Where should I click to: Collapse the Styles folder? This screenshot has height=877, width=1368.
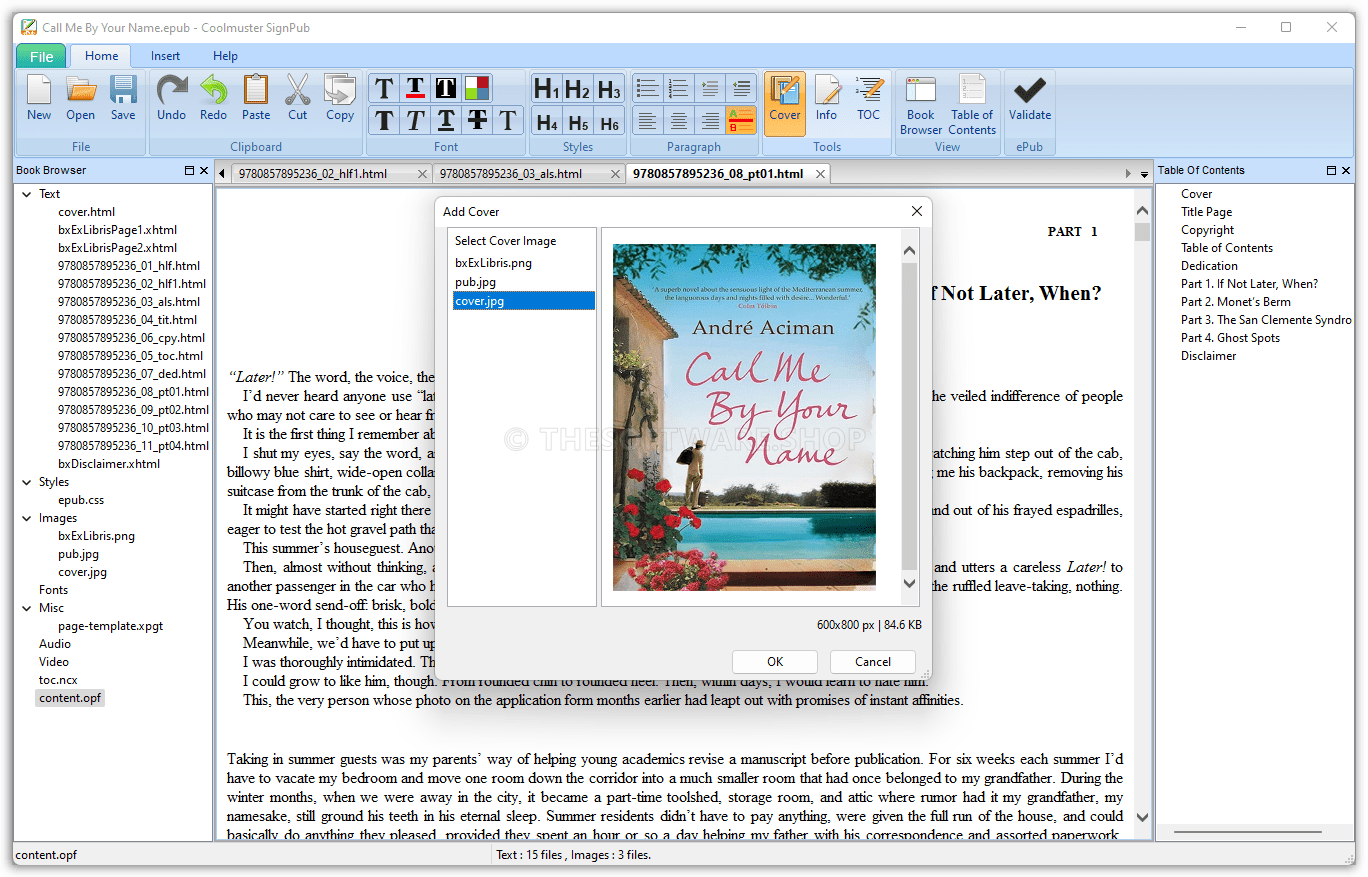point(26,482)
